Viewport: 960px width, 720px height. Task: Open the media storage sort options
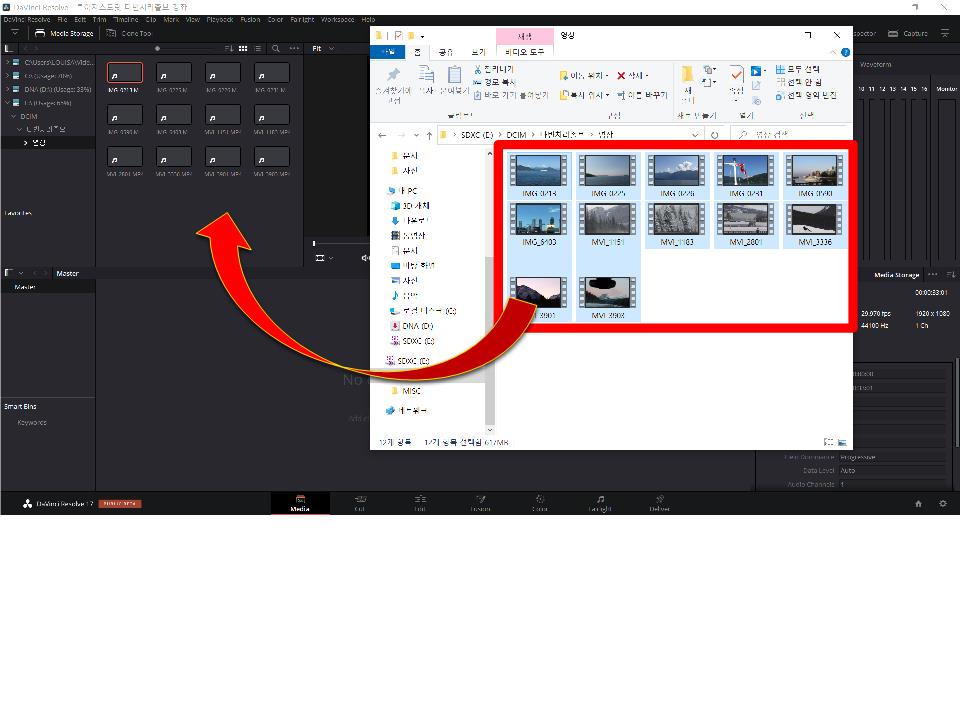[x=229, y=48]
